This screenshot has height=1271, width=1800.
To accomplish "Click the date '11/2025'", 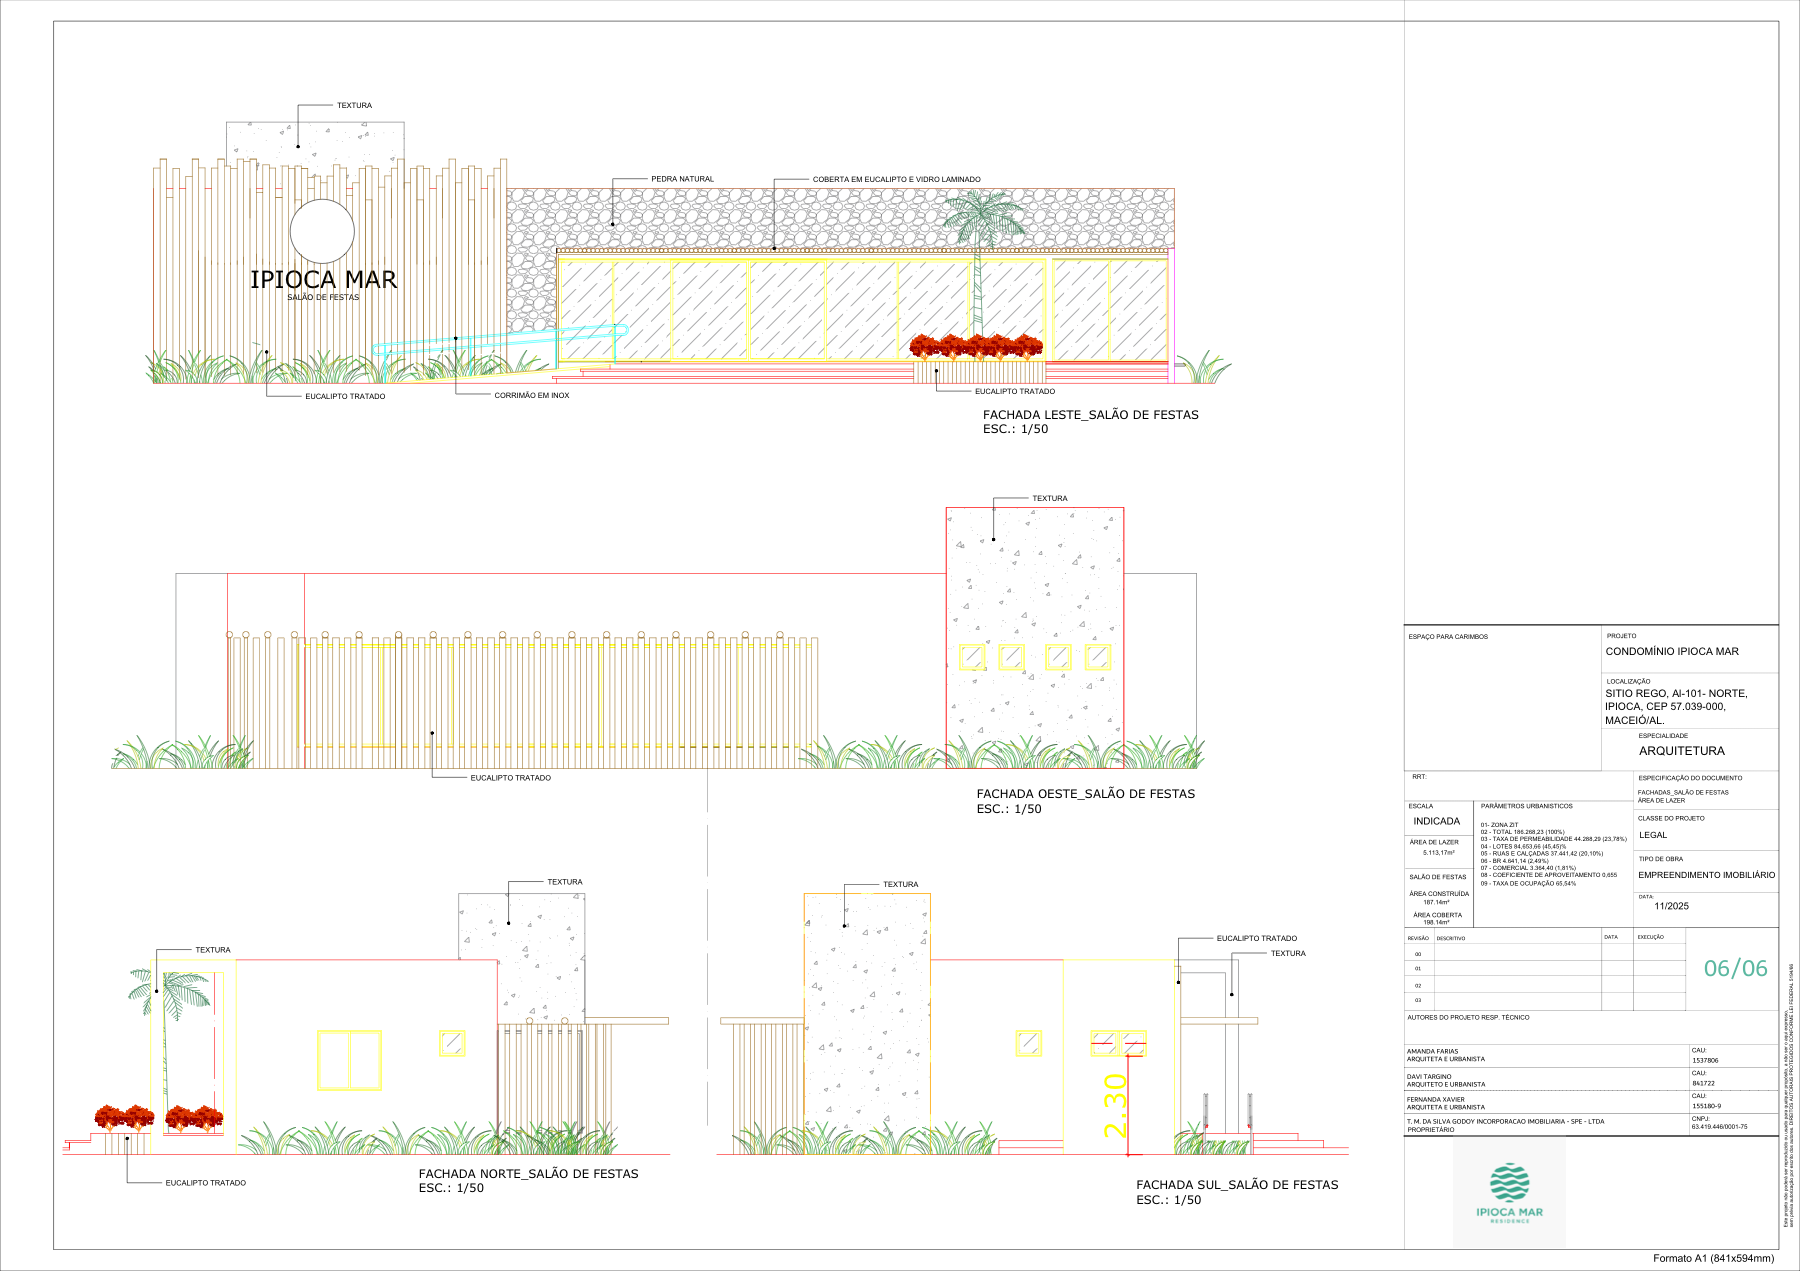I will click(x=1671, y=907).
